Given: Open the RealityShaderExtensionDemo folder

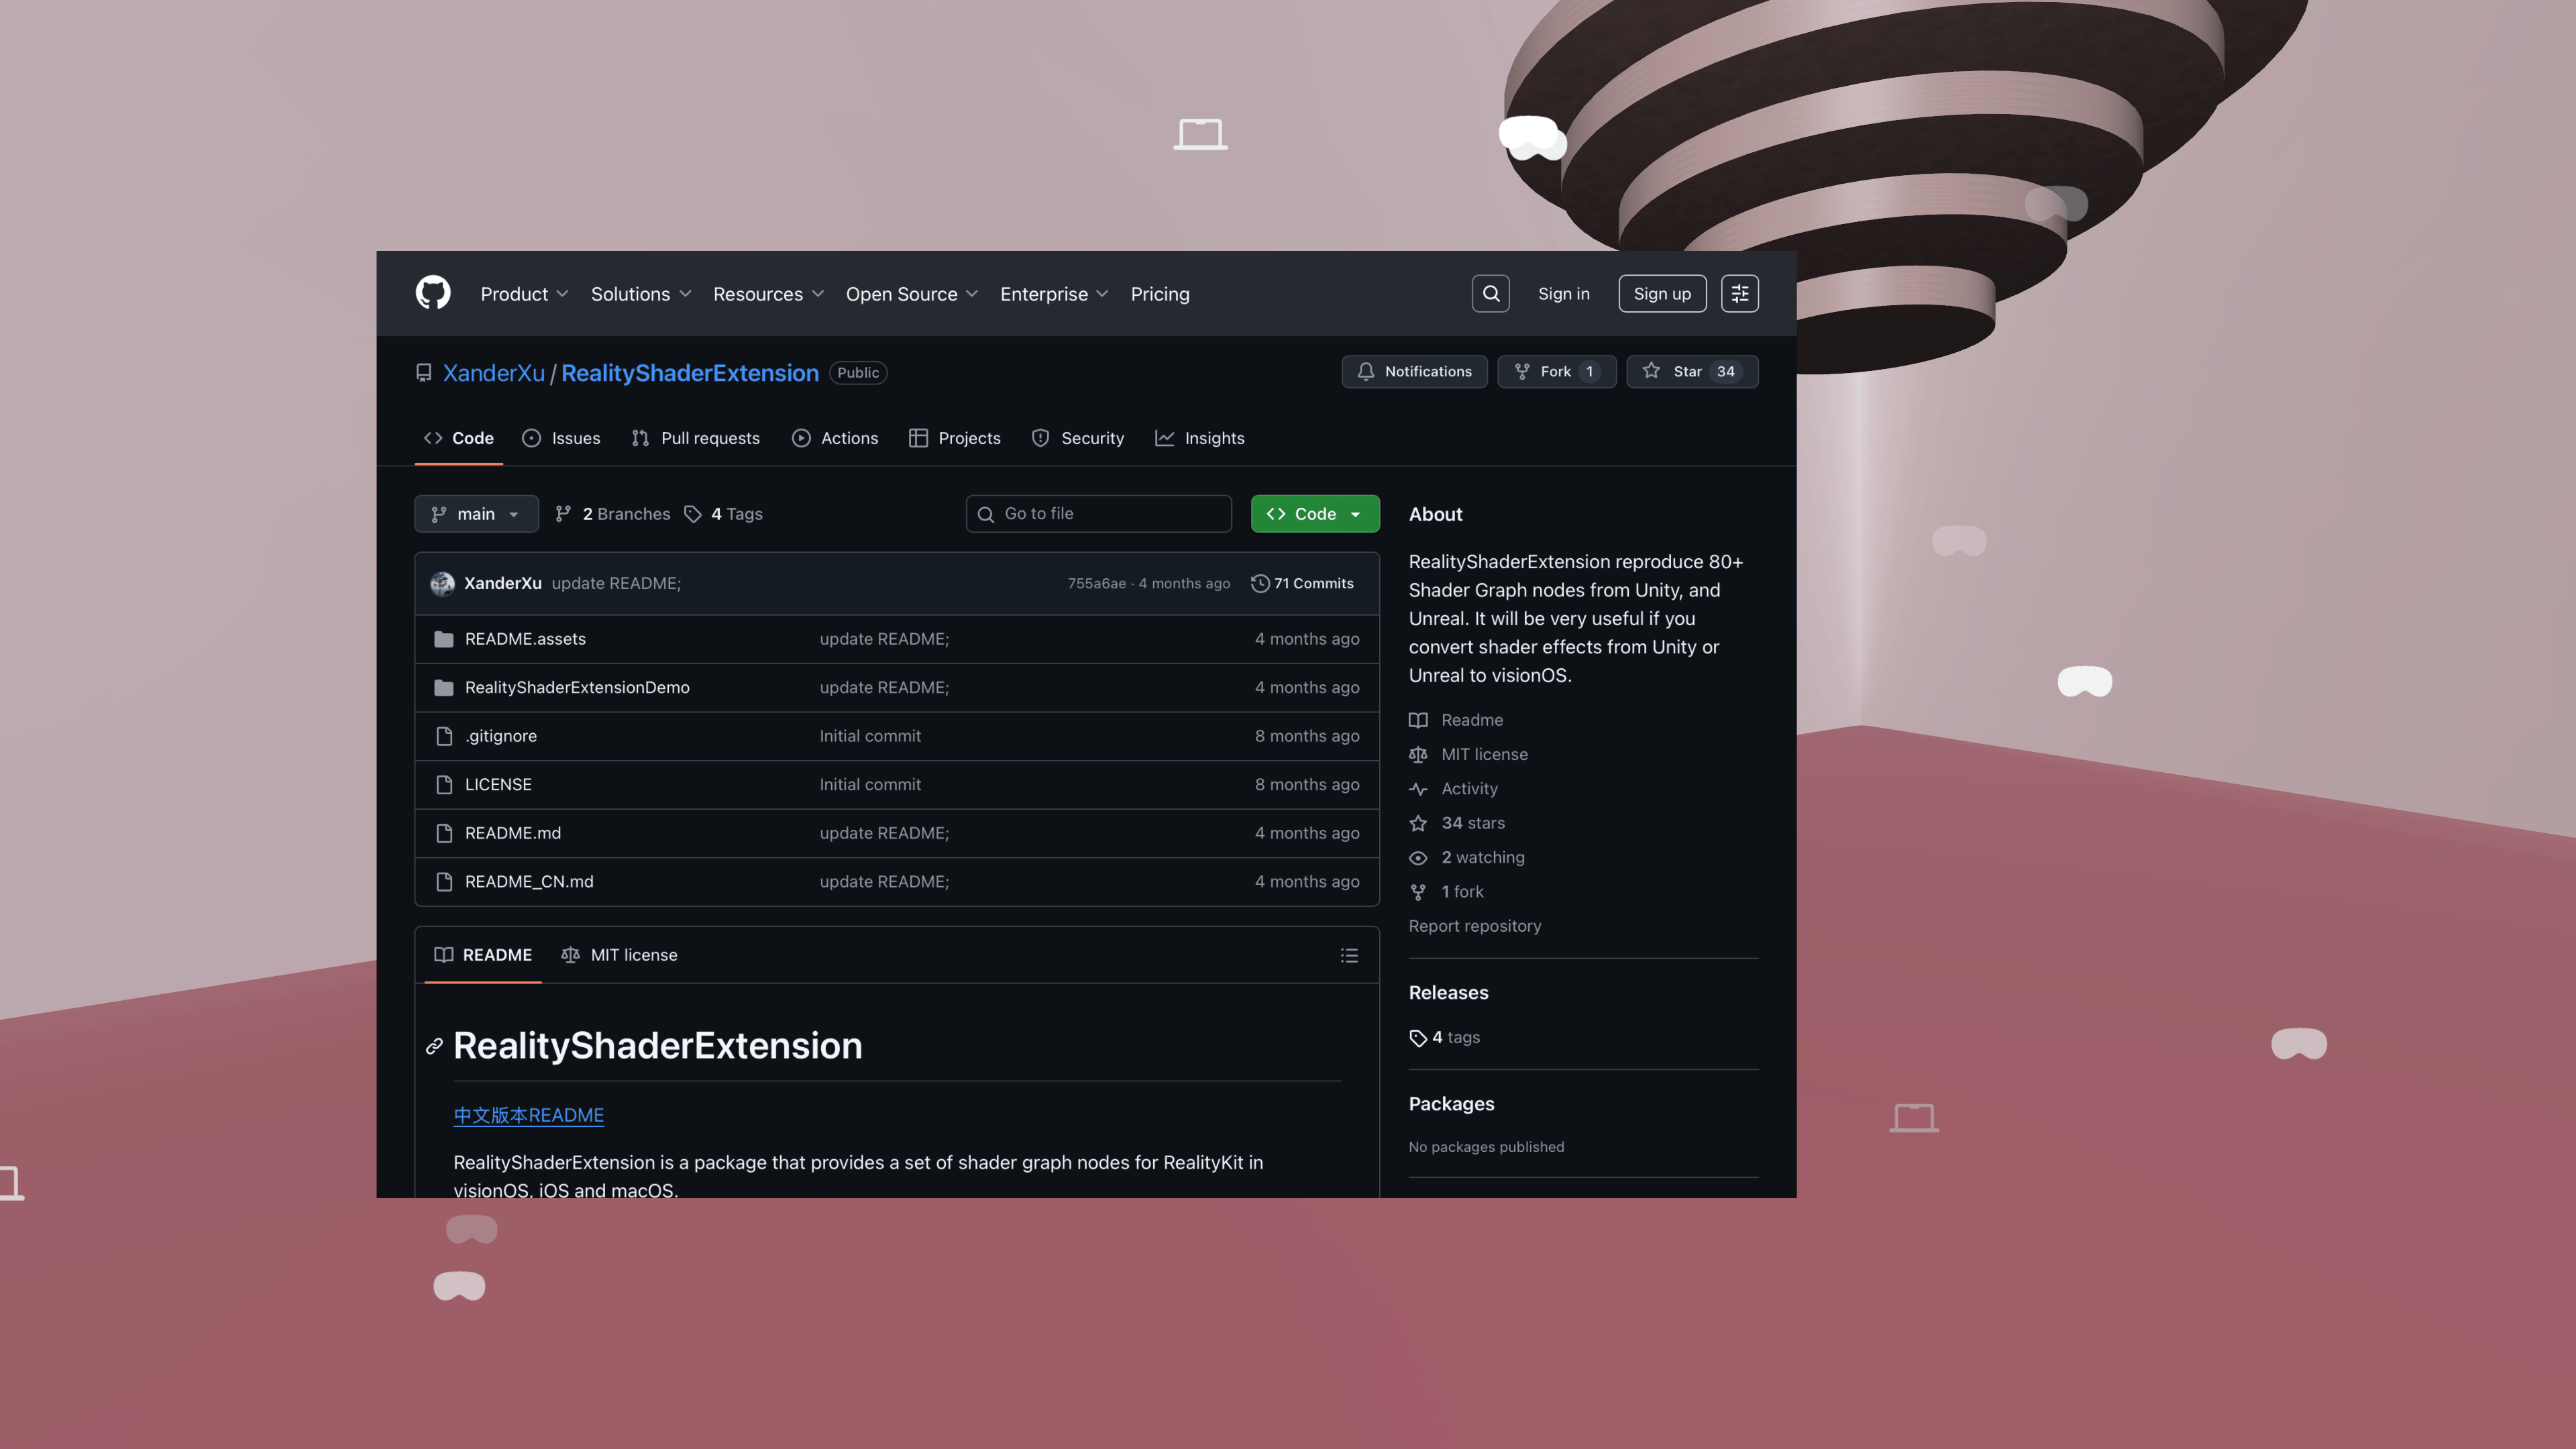Looking at the screenshot, I should click(577, 687).
